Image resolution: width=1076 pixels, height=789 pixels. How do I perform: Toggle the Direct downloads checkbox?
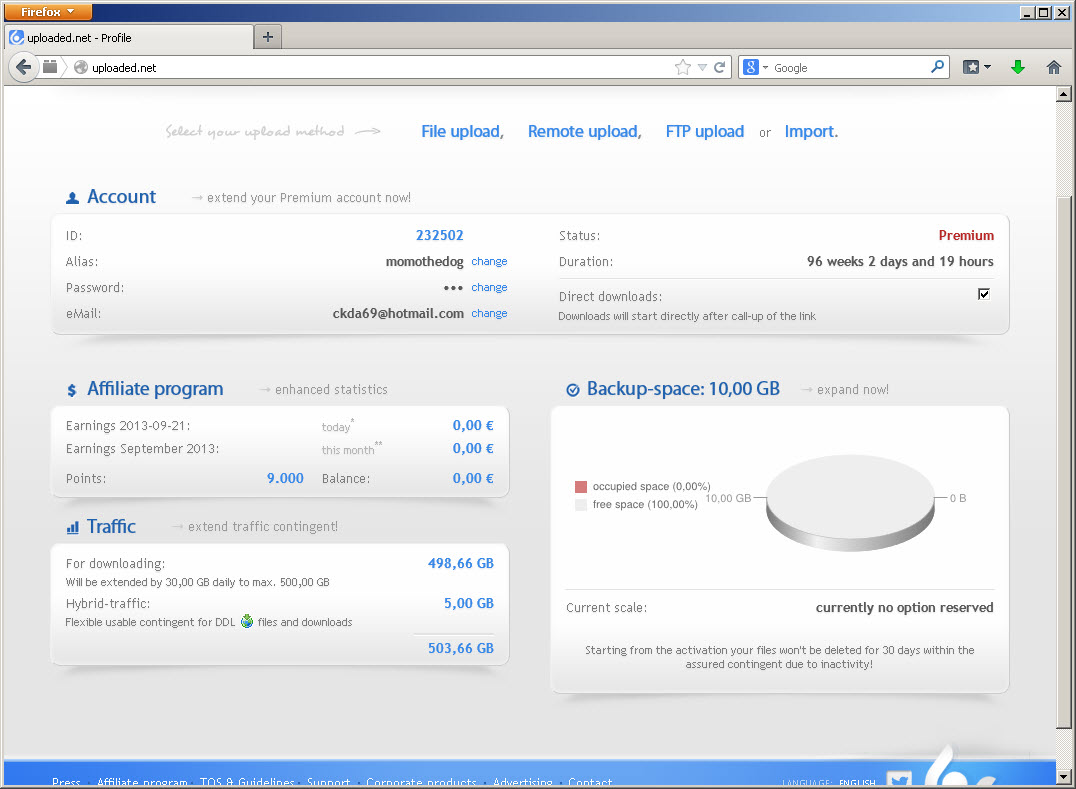coord(983,294)
